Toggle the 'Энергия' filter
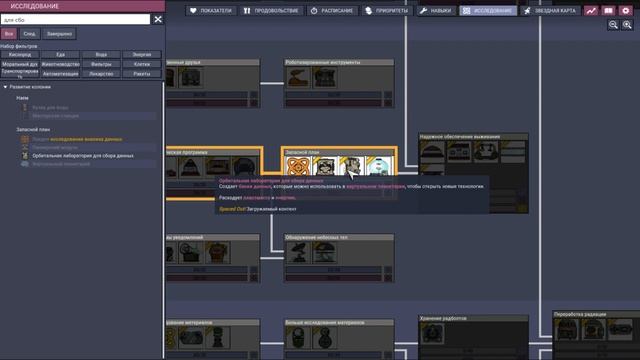 click(142, 54)
